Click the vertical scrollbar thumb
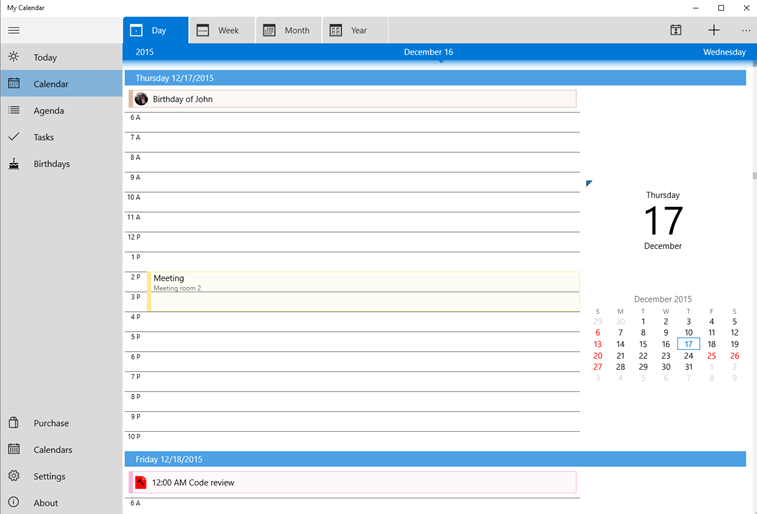 click(x=754, y=176)
